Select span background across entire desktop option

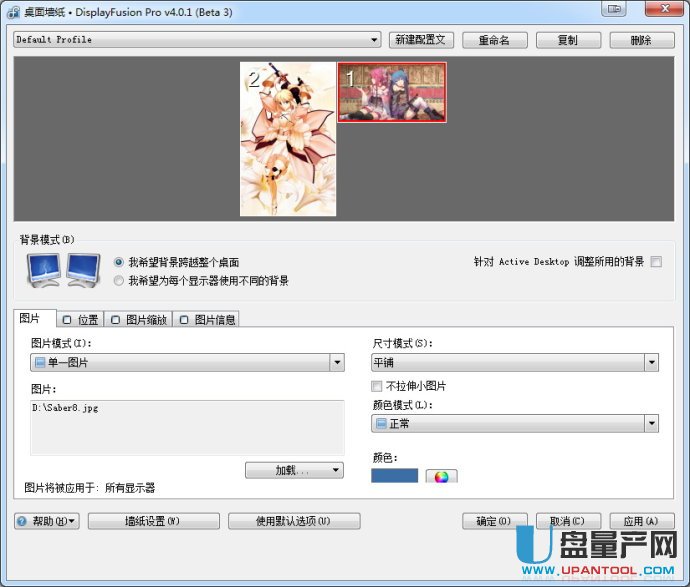click(x=120, y=262)
